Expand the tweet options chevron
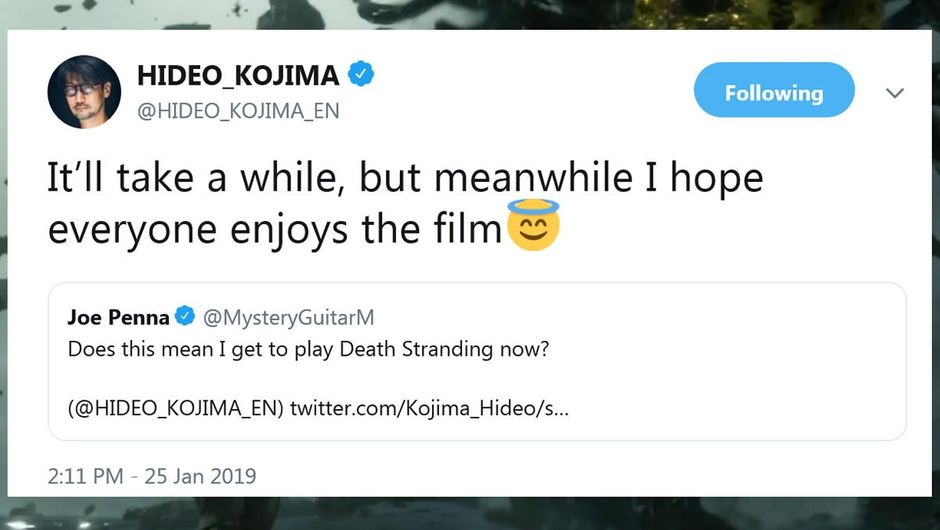 [895, 93]
